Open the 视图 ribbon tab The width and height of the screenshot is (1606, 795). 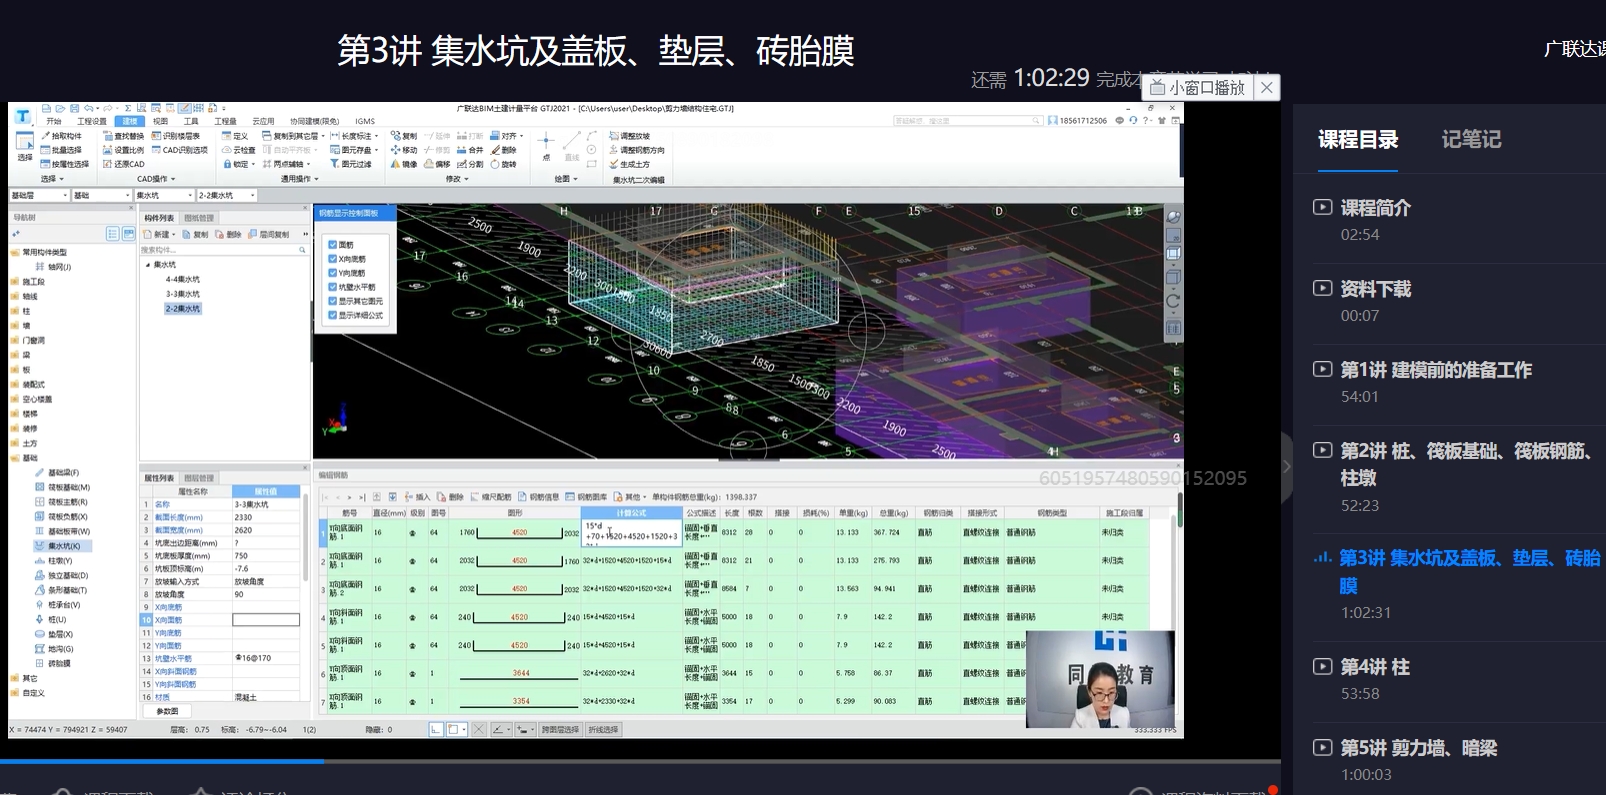pos(160,121)
